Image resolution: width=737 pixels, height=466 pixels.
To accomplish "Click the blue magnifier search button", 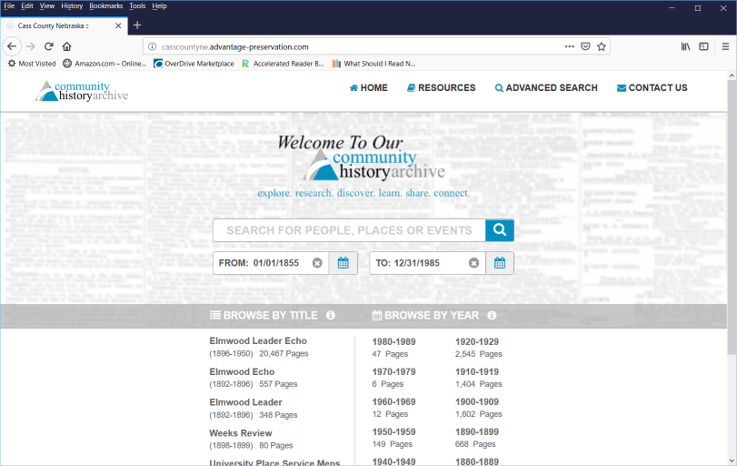I will coord(499,230).
